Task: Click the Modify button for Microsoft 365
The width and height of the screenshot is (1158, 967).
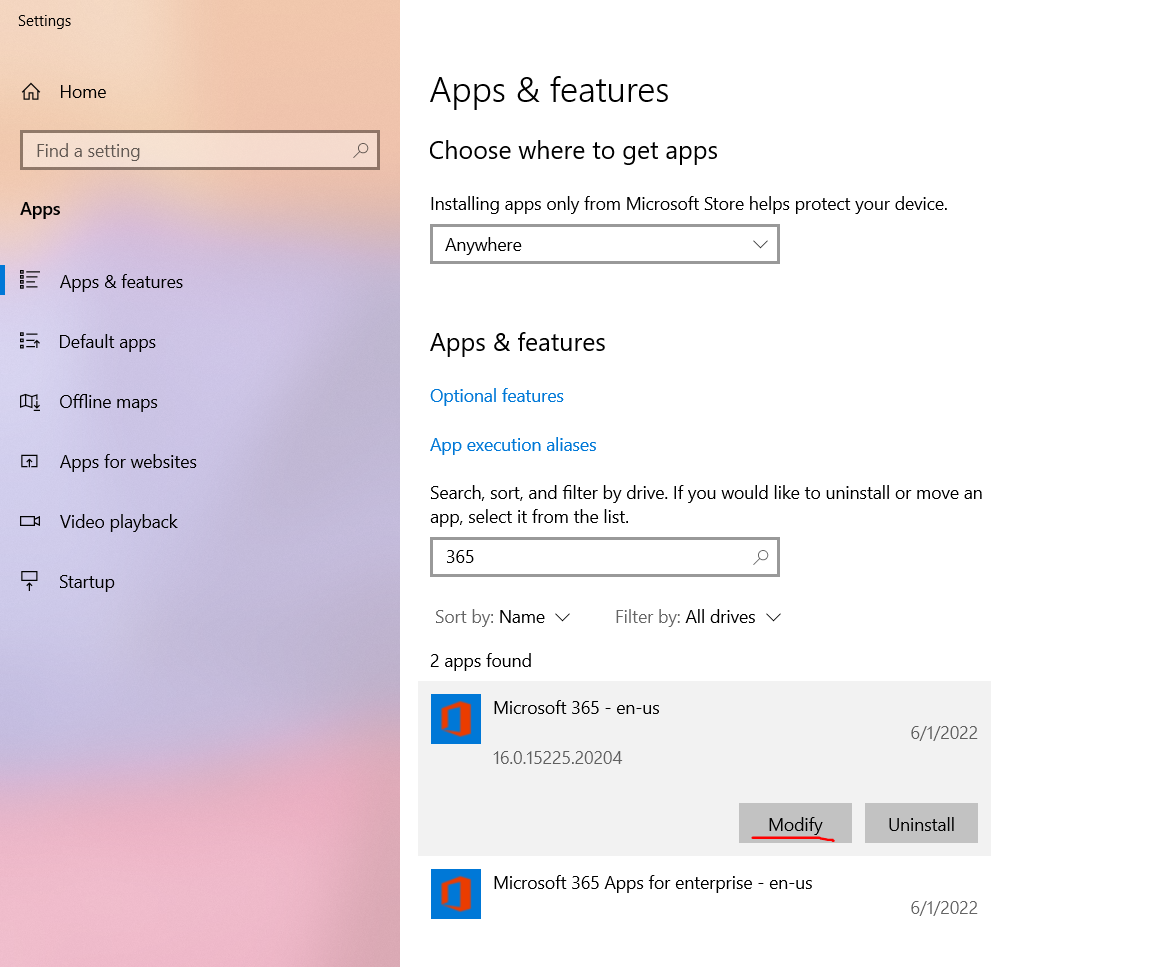Action: tap(795, 823)
